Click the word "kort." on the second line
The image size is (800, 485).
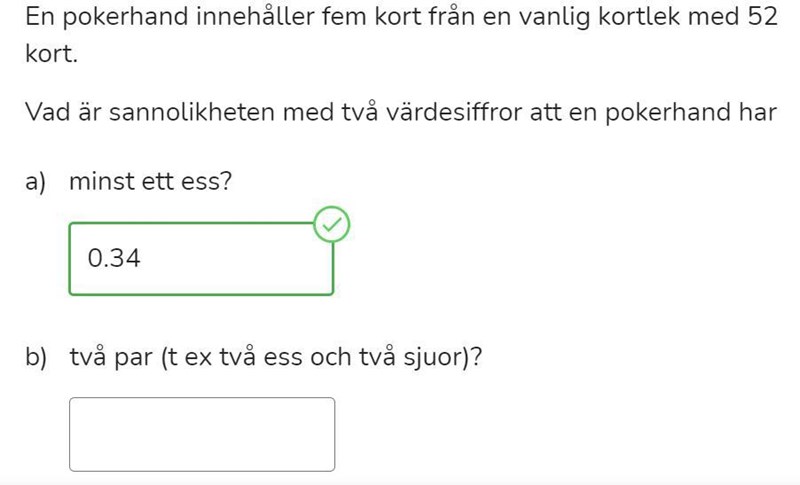click(x=51, y=54)
